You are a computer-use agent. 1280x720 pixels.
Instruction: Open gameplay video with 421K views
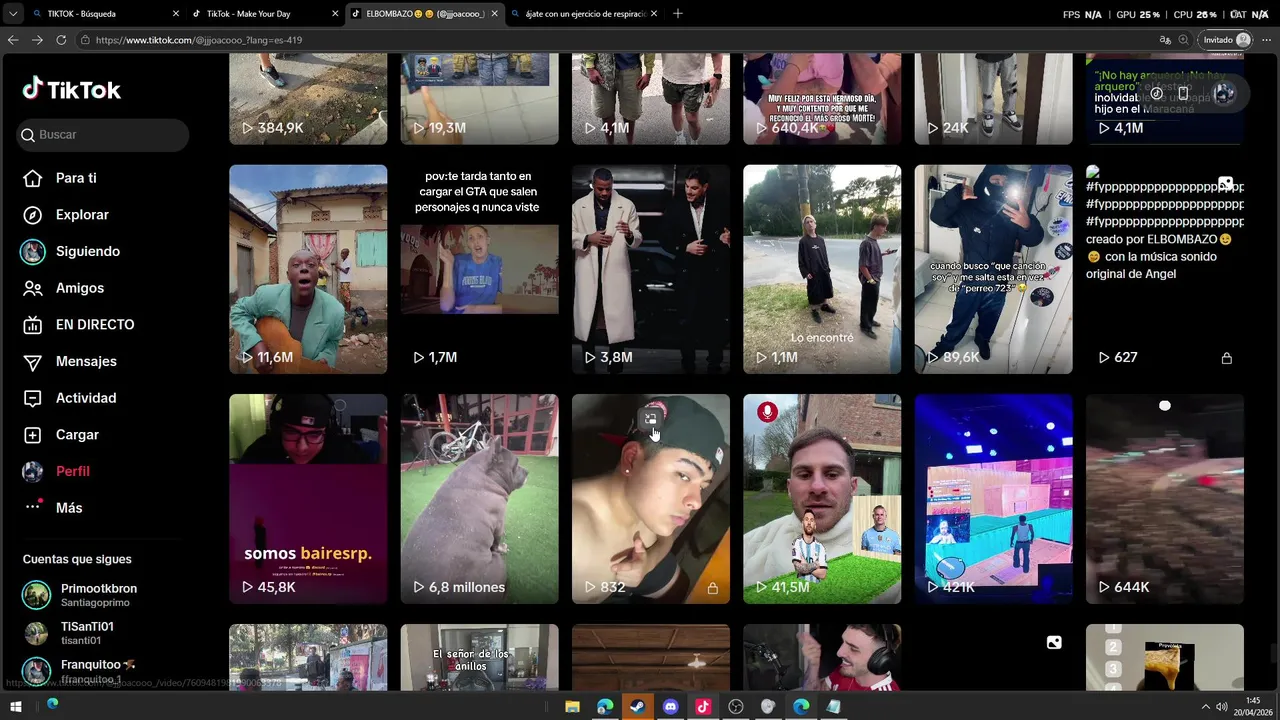point(994,499)
